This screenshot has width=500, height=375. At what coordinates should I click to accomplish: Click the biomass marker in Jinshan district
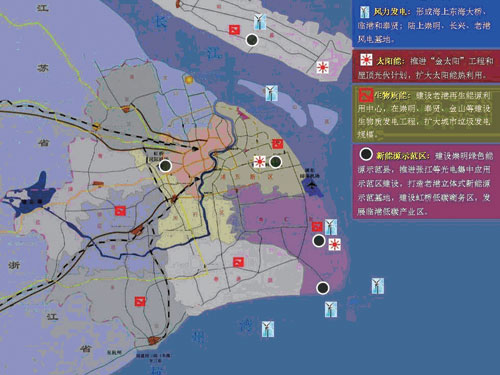tap(140, 301)
